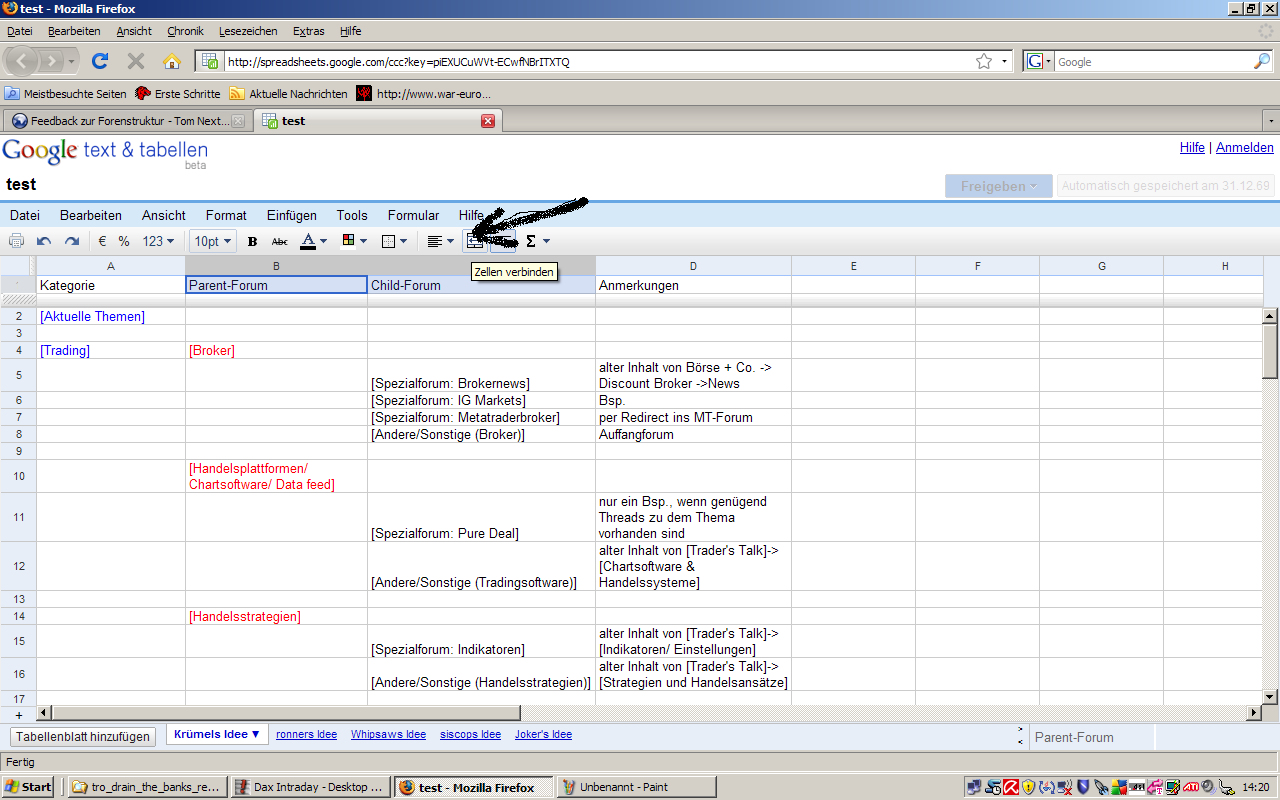The height and width of the screenshot is (800, 1280).
Task: Toggle strikethrough formatting
Action: [280, 241]
